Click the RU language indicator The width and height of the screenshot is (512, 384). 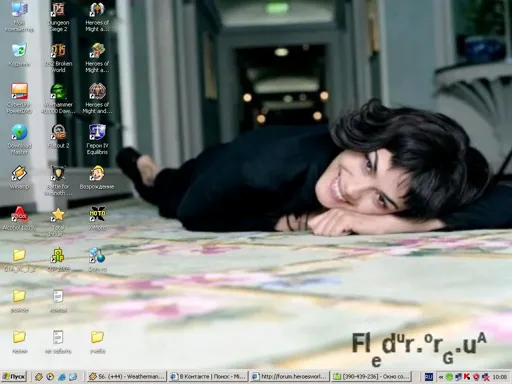[429, 377]
